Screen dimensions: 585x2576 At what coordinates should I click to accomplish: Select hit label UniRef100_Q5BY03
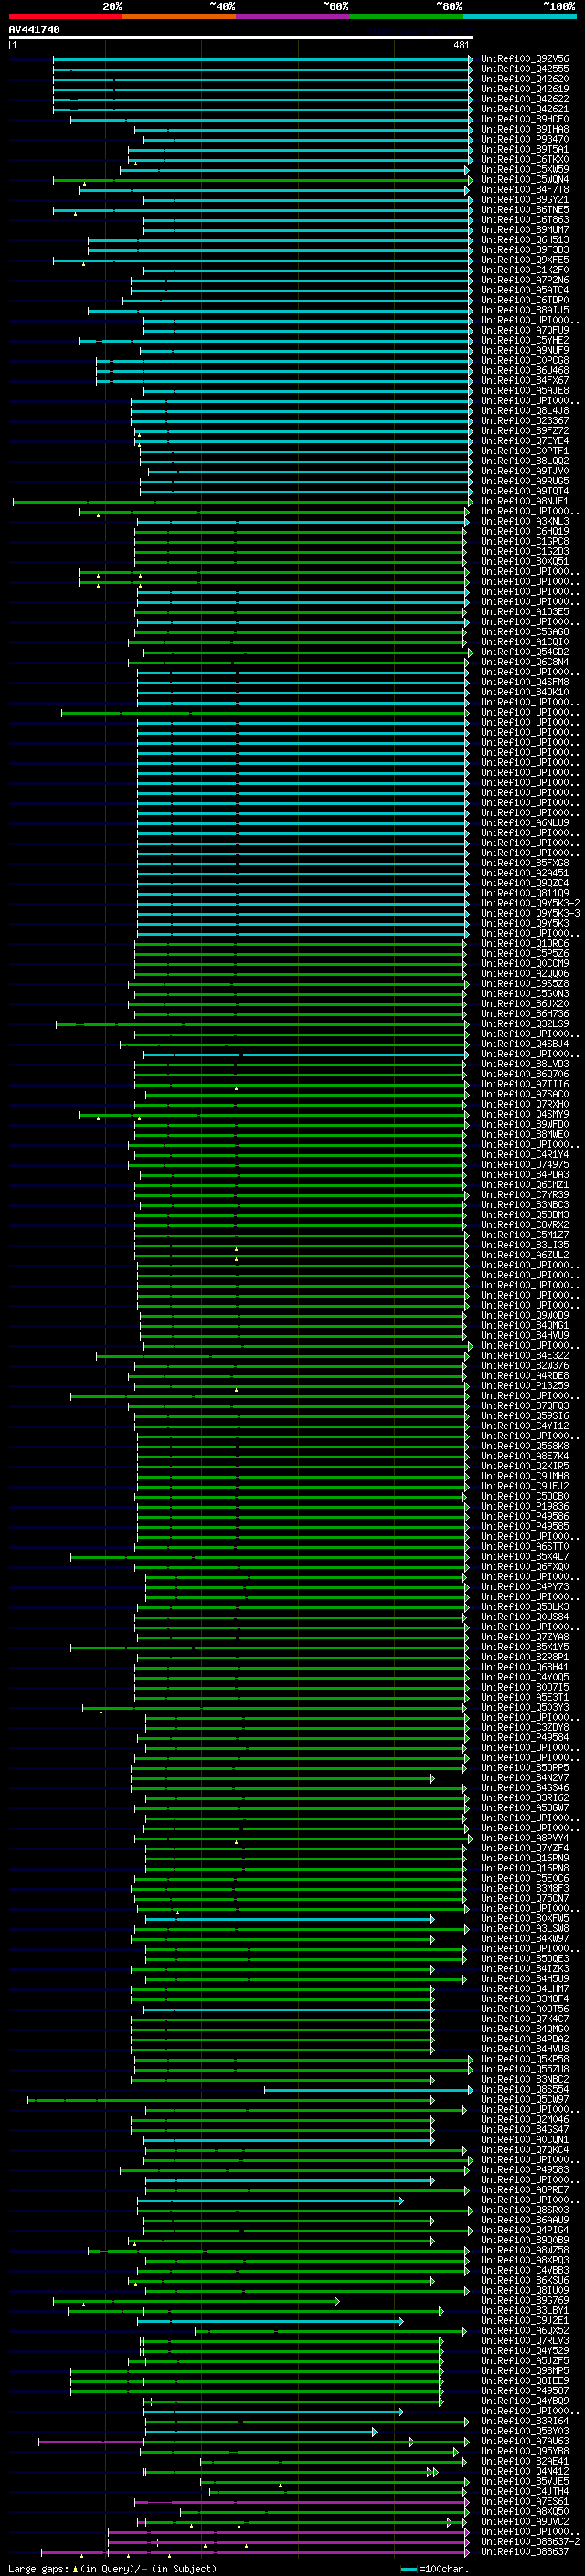point(525,2431)
